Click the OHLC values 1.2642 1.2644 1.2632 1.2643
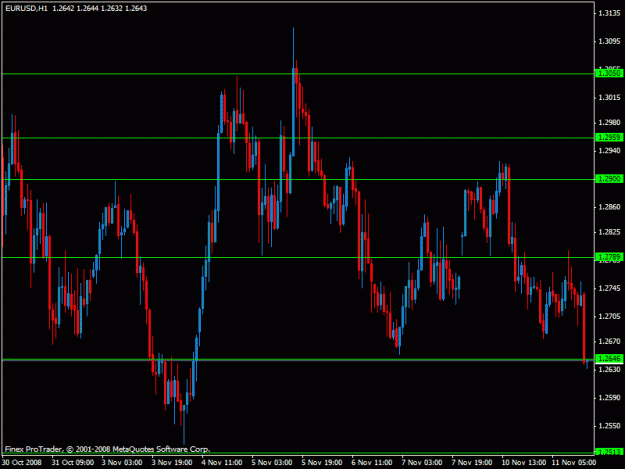The height and width of the screenshot is (469, 625). (x=100, y=8)
